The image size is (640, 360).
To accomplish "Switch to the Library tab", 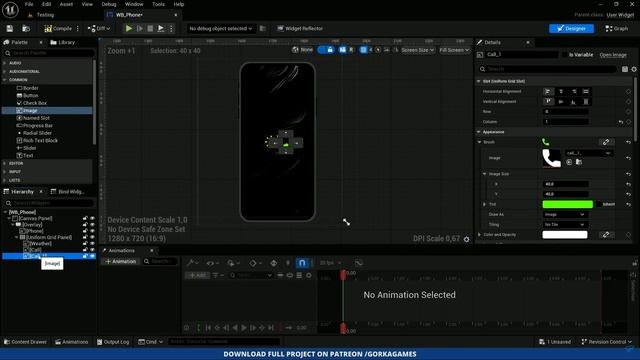I will tap(63, 42).
